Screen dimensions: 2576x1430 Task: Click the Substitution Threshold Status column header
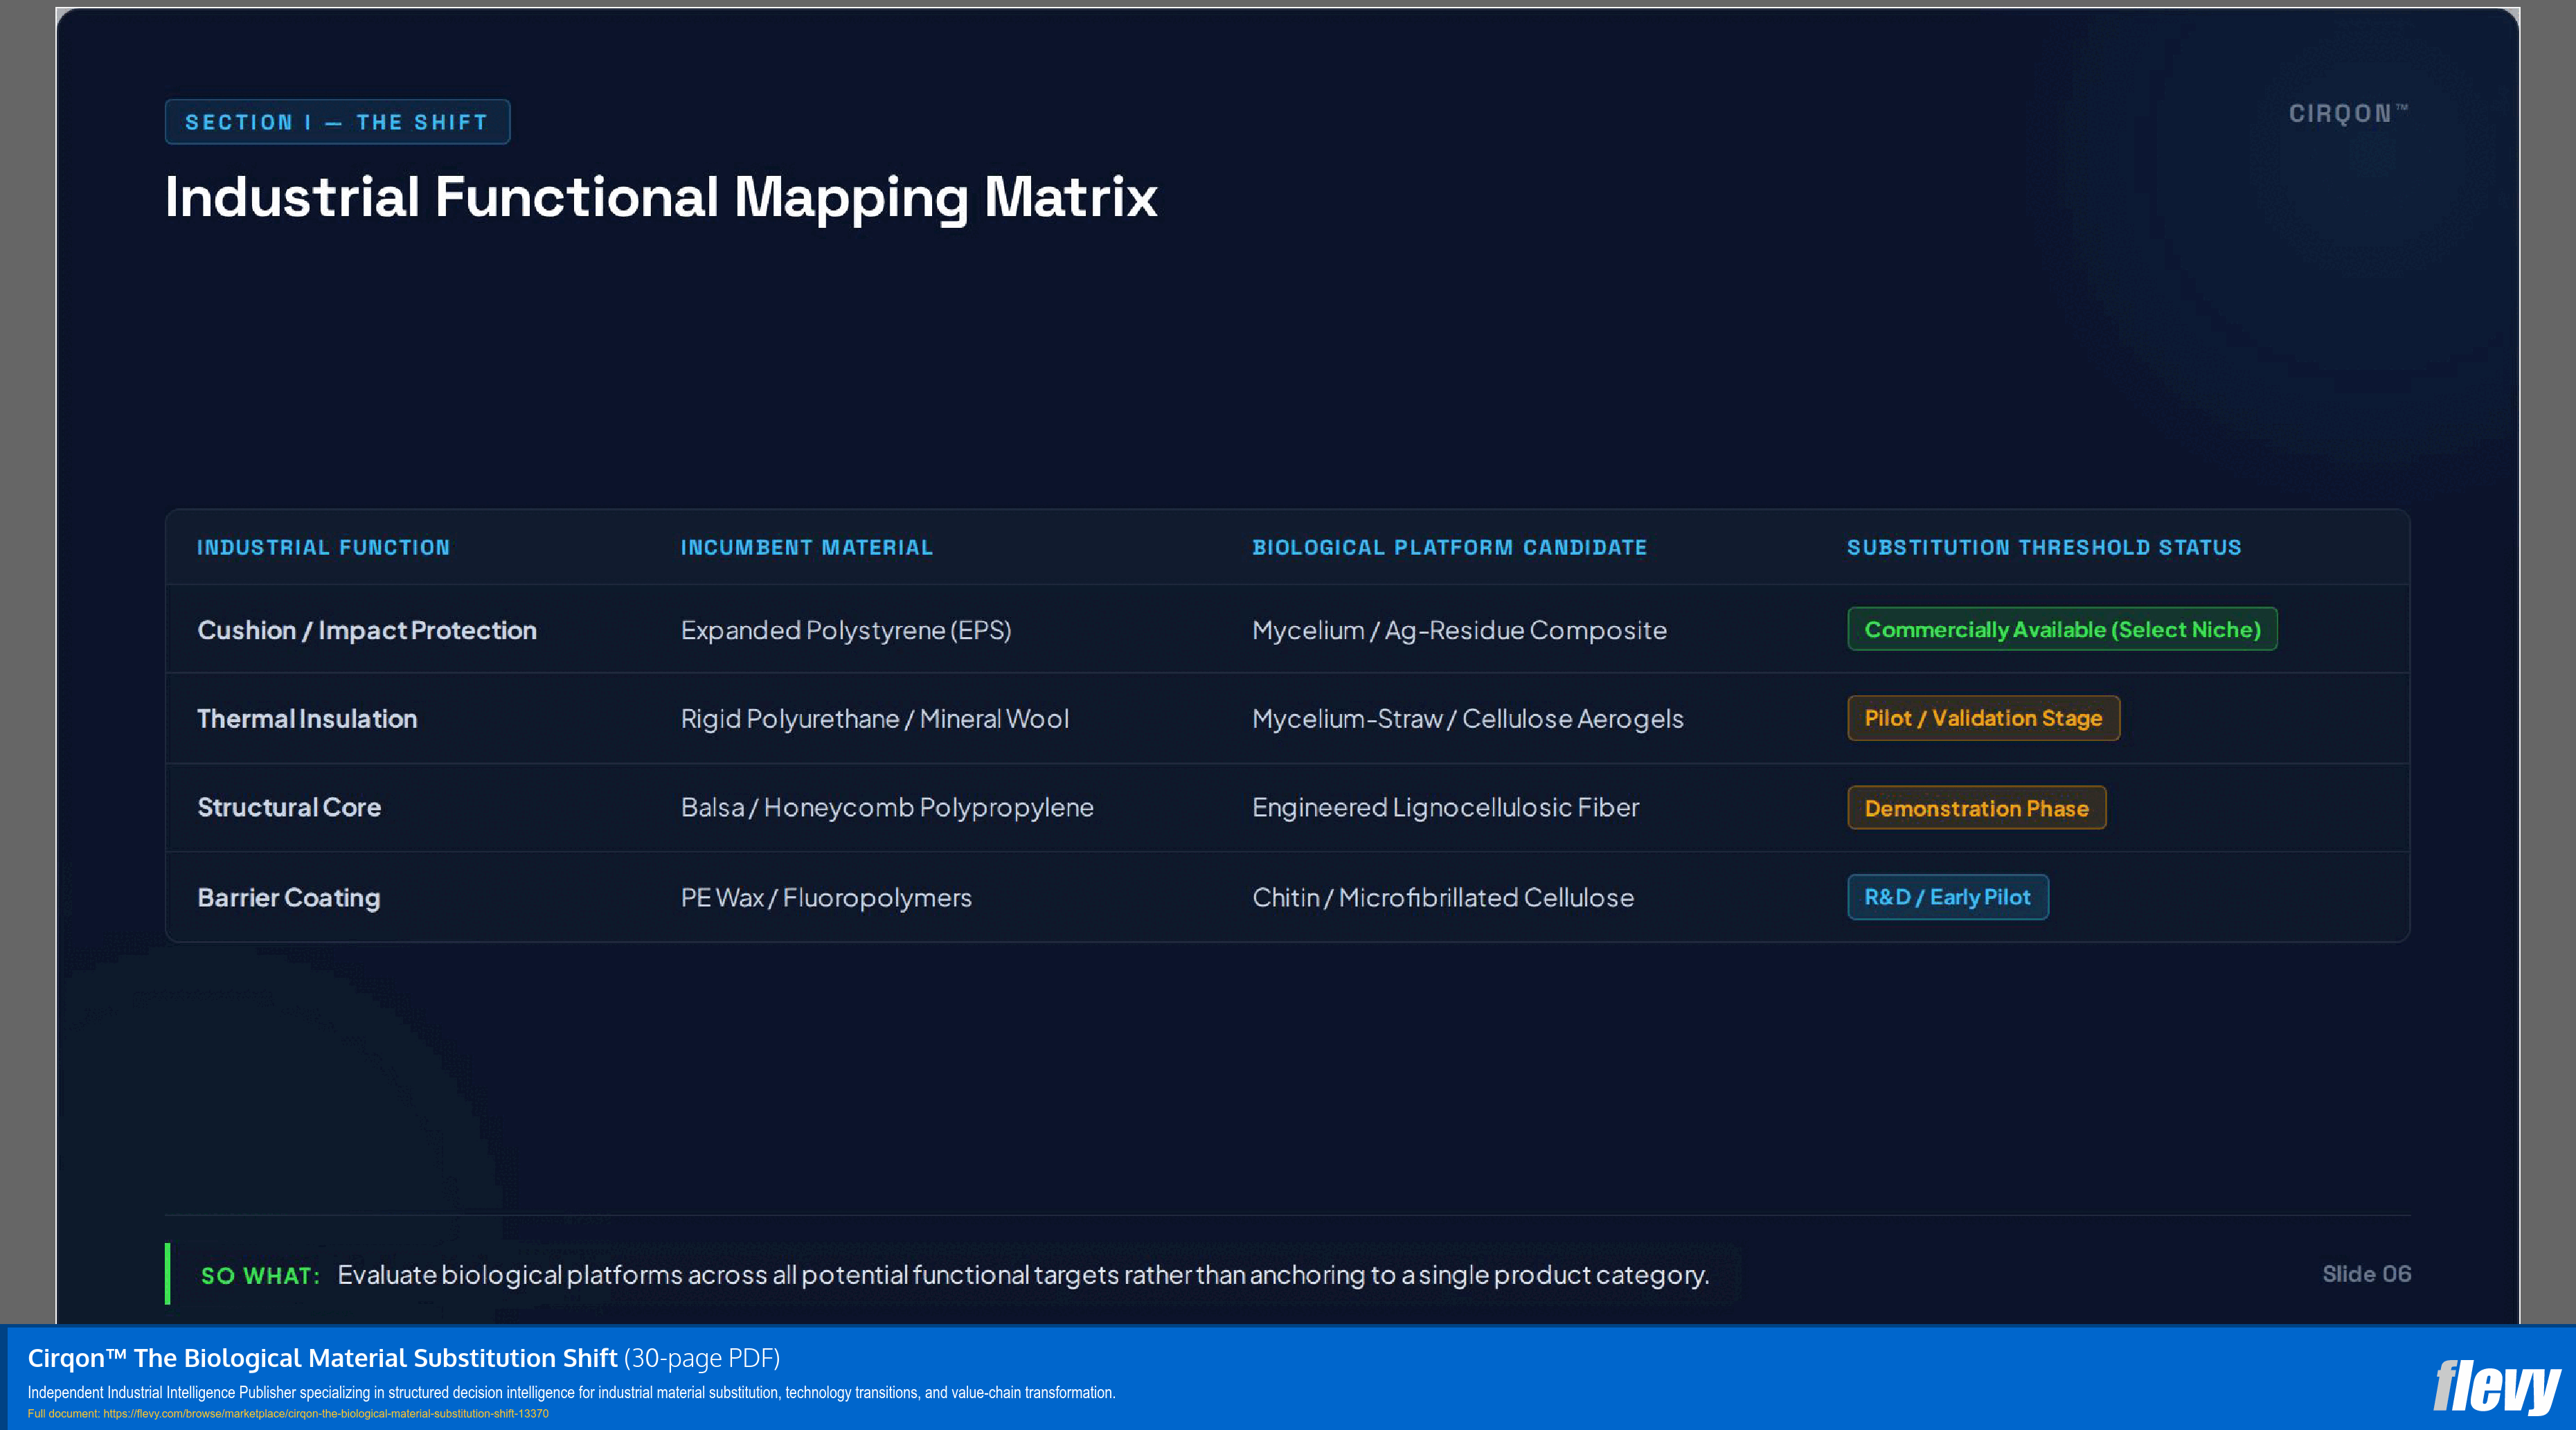2044,547
